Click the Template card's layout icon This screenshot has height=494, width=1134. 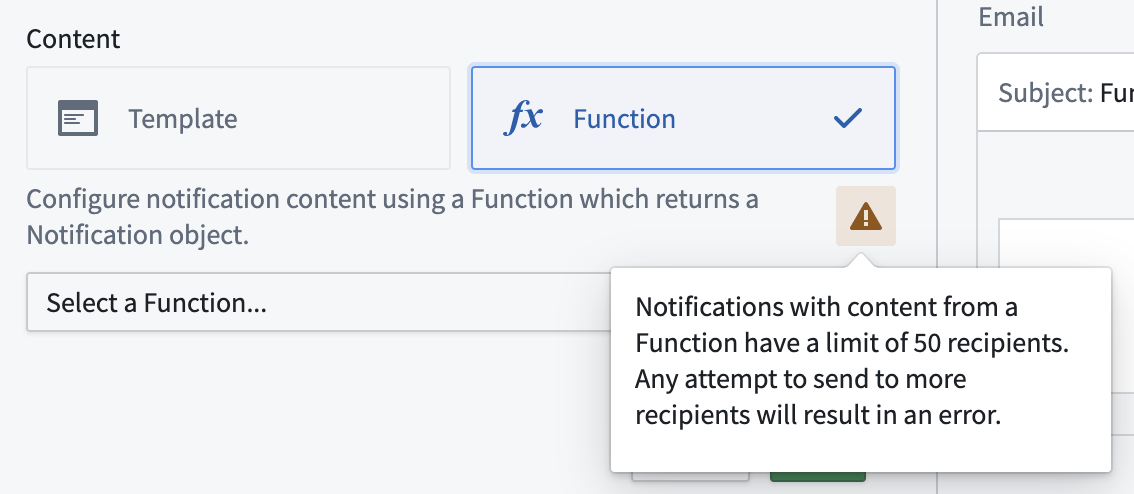tap(77, 119)
